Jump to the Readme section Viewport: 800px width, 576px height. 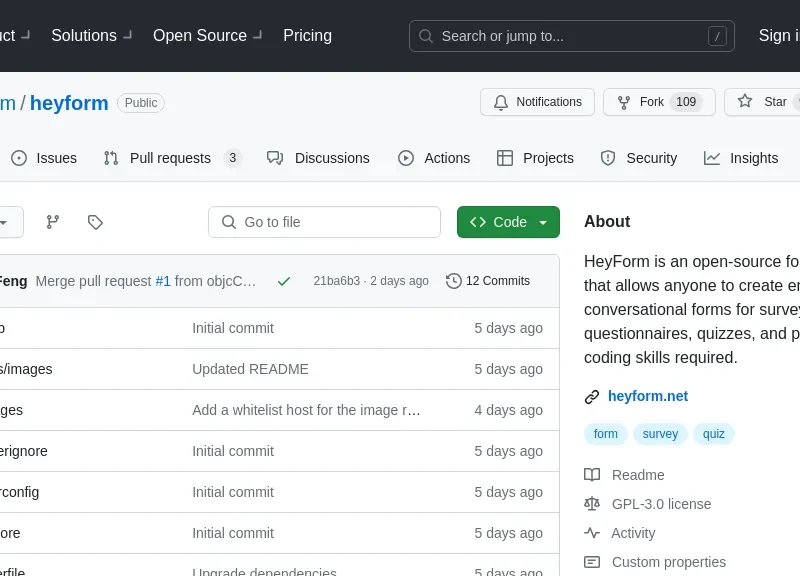624,475
